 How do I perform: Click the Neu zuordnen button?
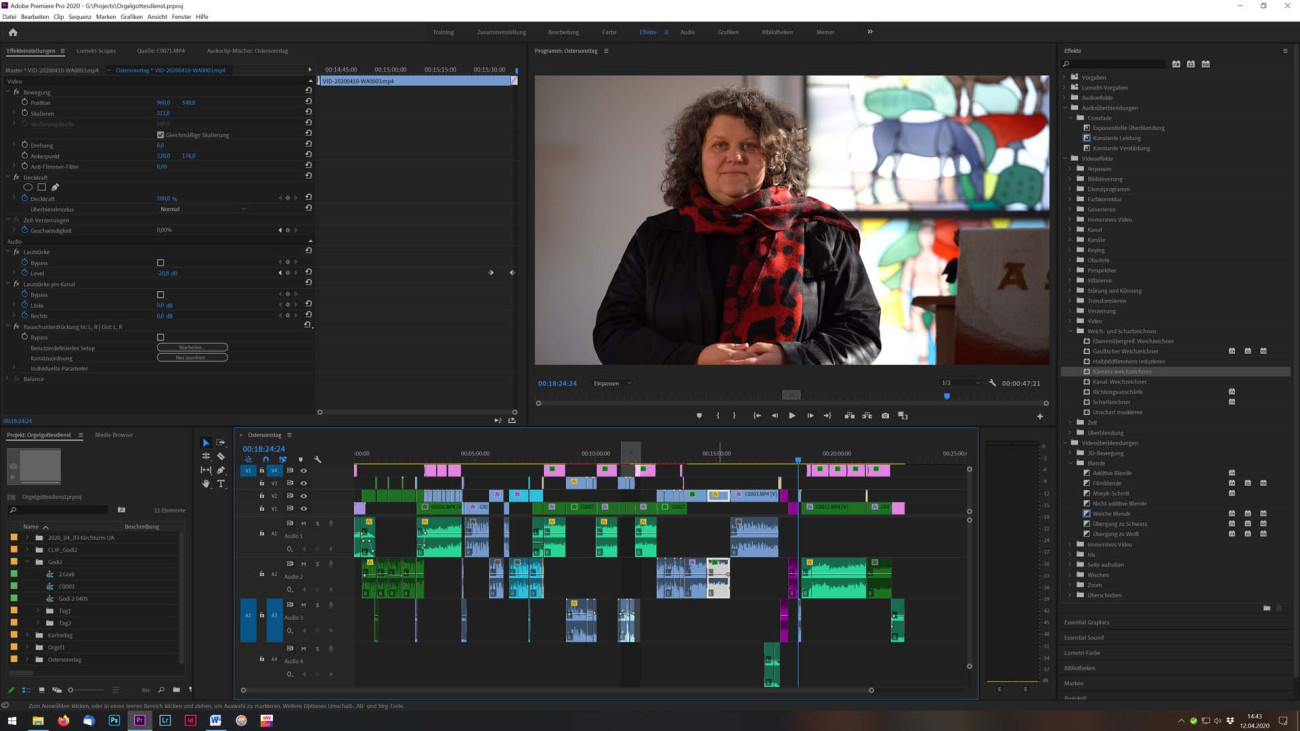[192, 358]
